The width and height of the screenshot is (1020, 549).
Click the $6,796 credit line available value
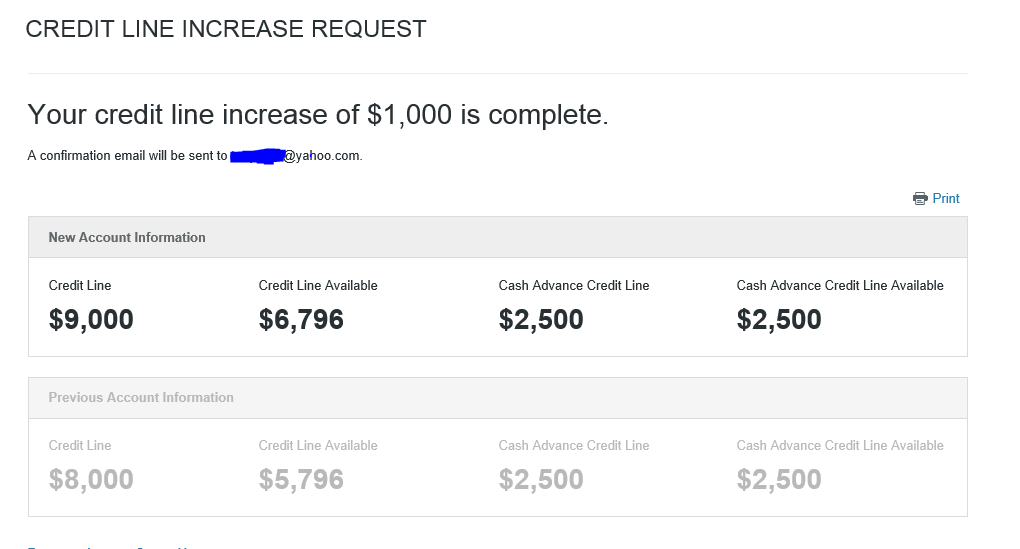[x=301, y=320]
